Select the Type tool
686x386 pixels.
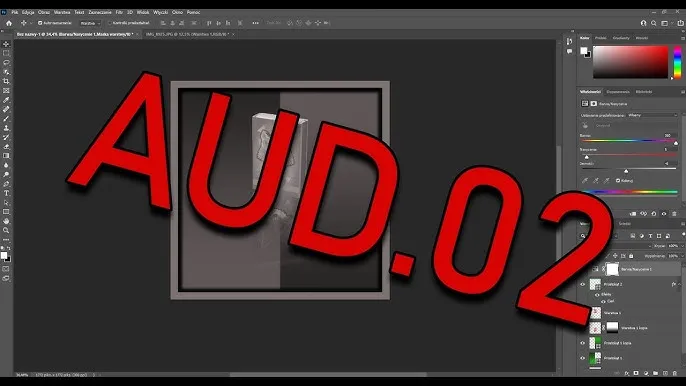tap(6, 193)
